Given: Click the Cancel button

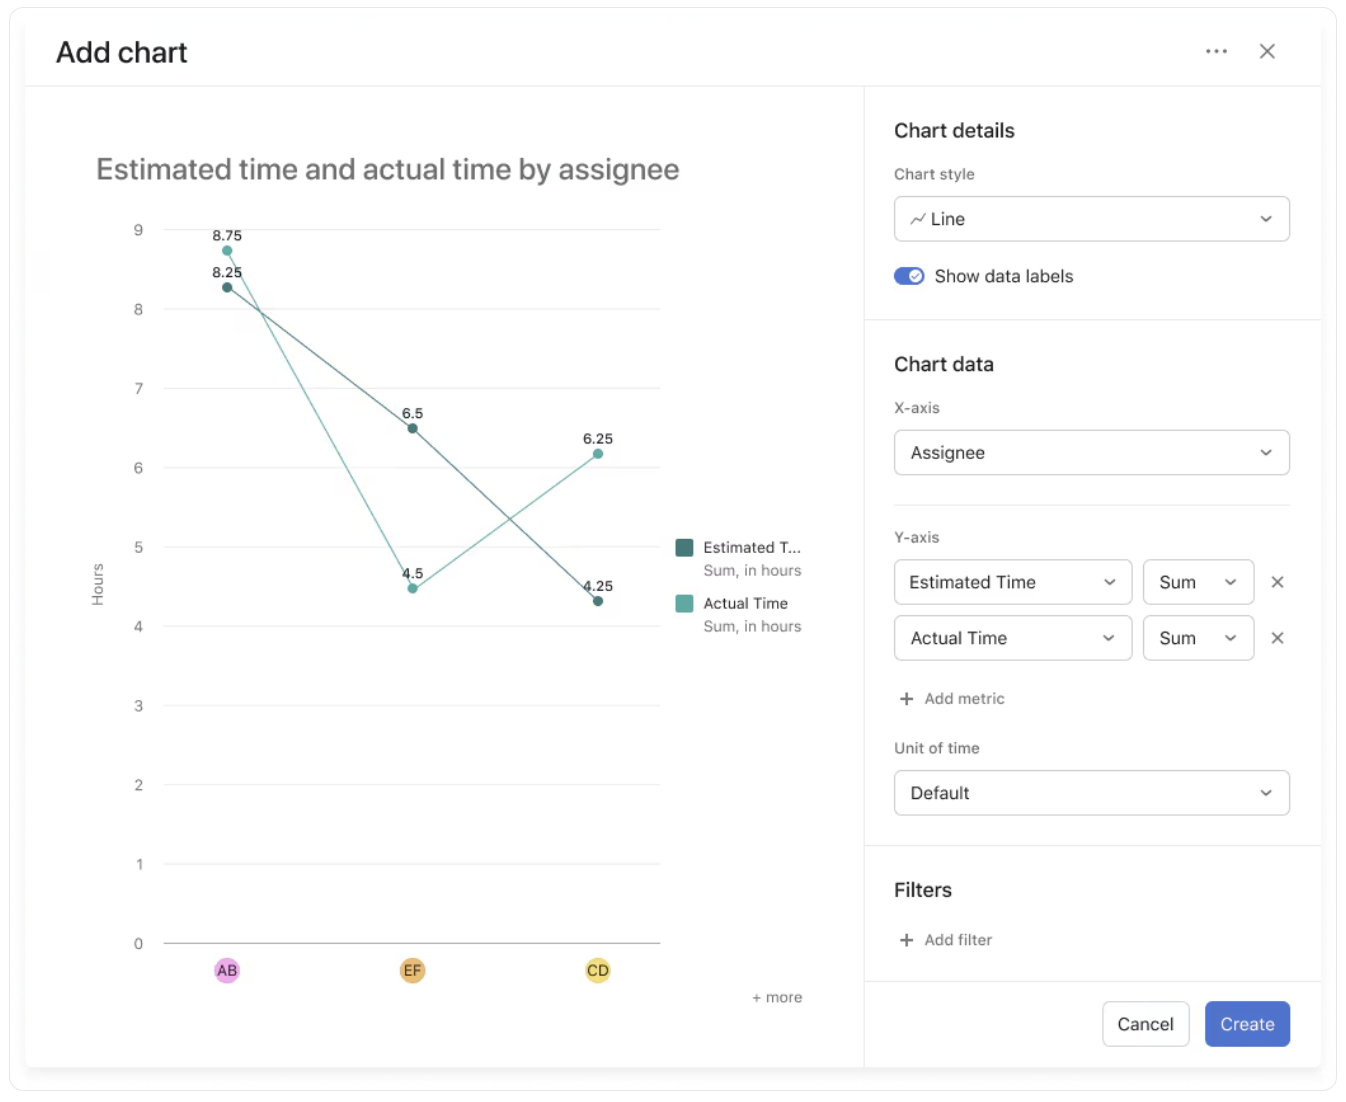Looking at the screenshot, I should click(x=1145, y=1024).
